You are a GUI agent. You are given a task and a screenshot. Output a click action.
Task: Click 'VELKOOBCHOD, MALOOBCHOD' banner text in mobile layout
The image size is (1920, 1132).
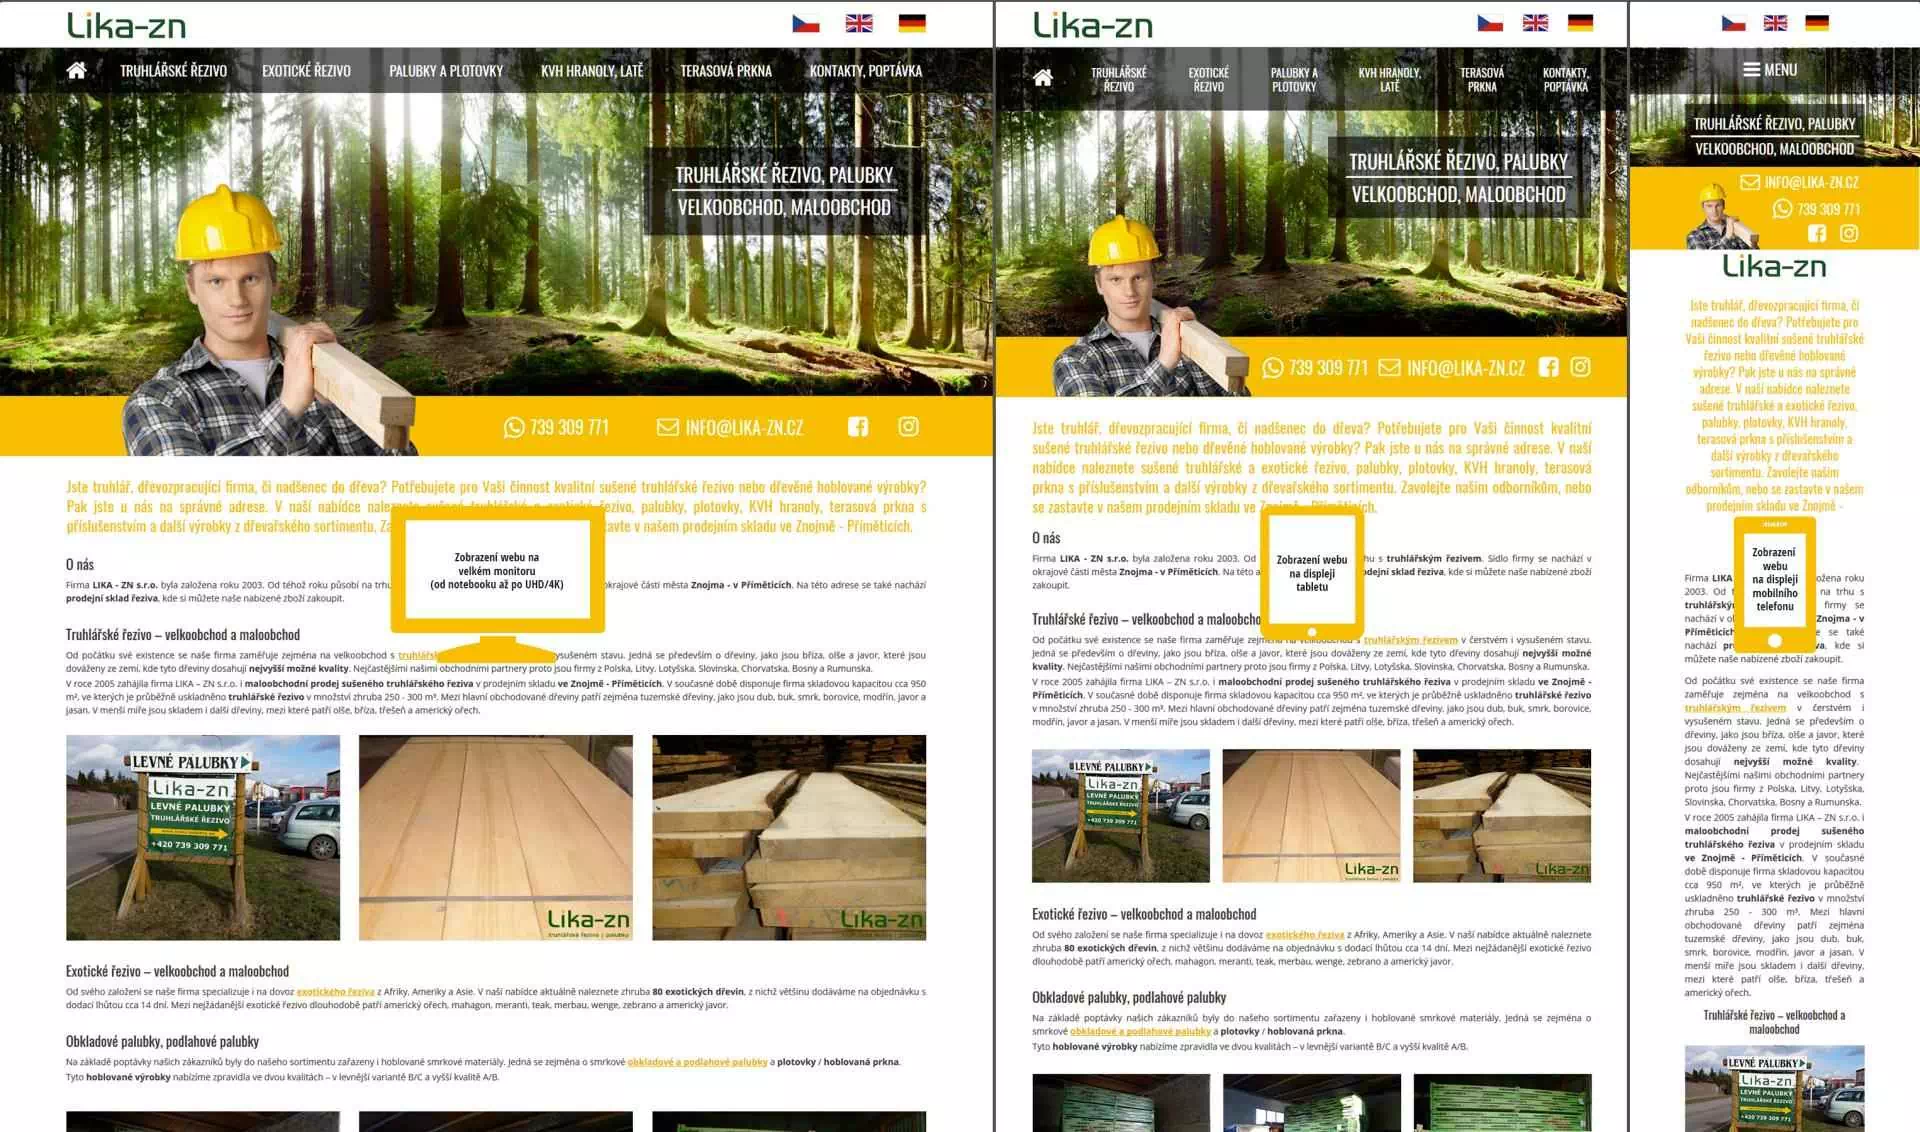tap(1775, 149)
